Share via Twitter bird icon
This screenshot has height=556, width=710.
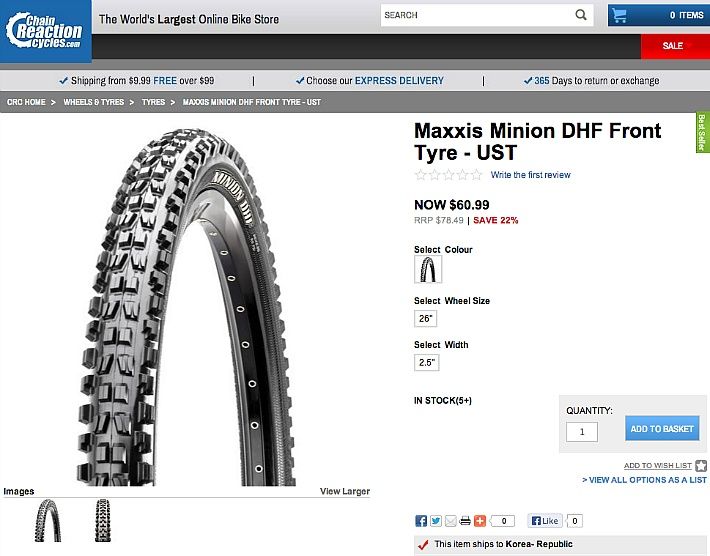[x=436, y=521]
